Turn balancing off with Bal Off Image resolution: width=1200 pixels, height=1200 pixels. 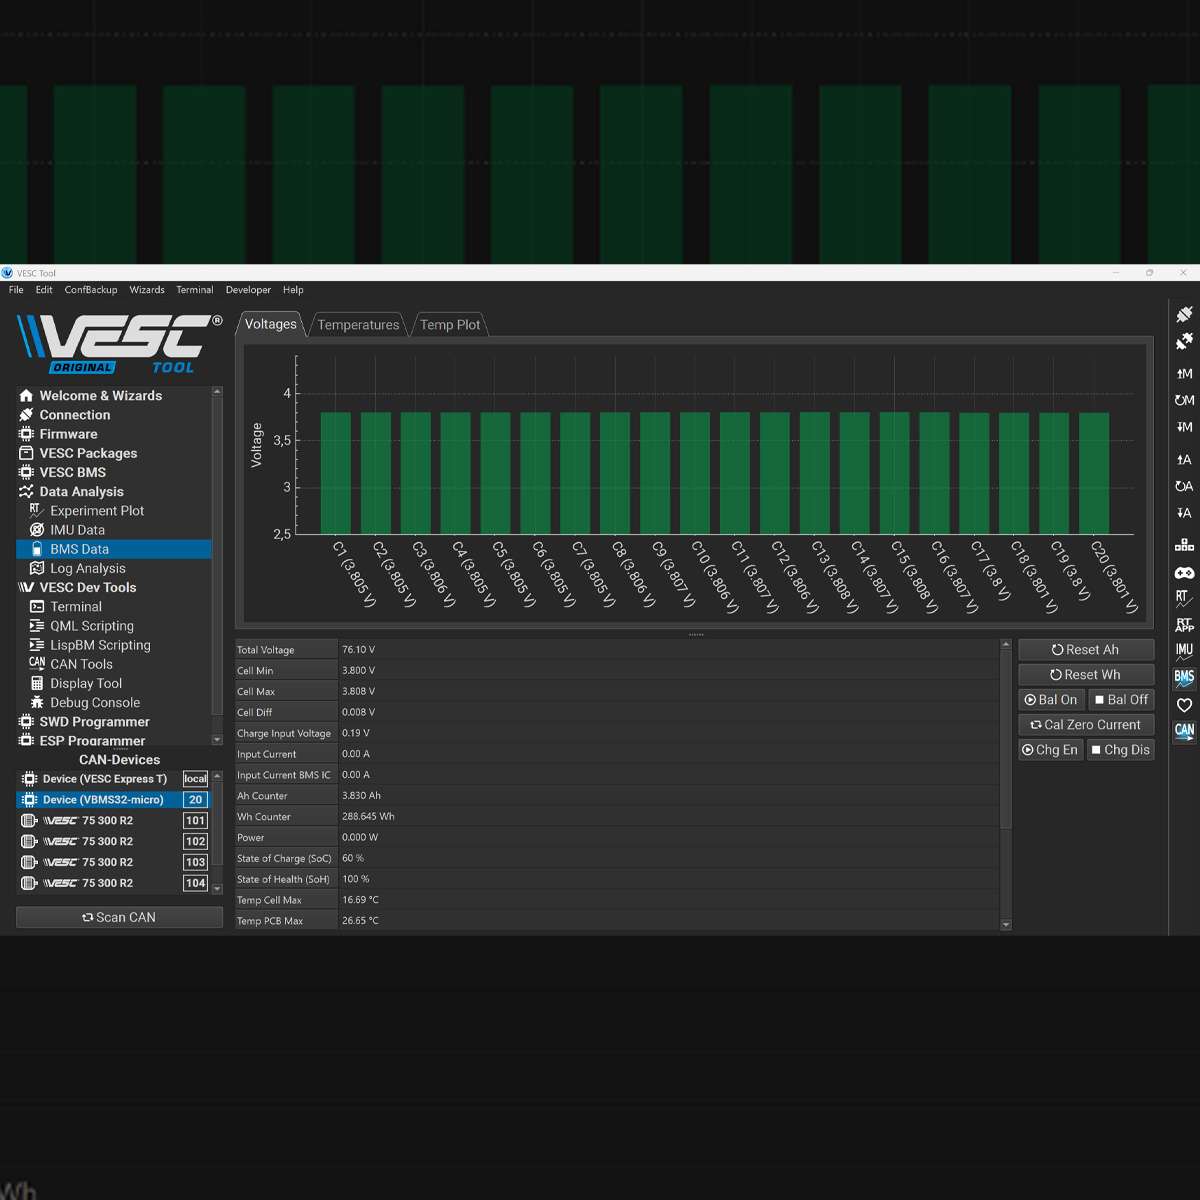coord(1121,700)
